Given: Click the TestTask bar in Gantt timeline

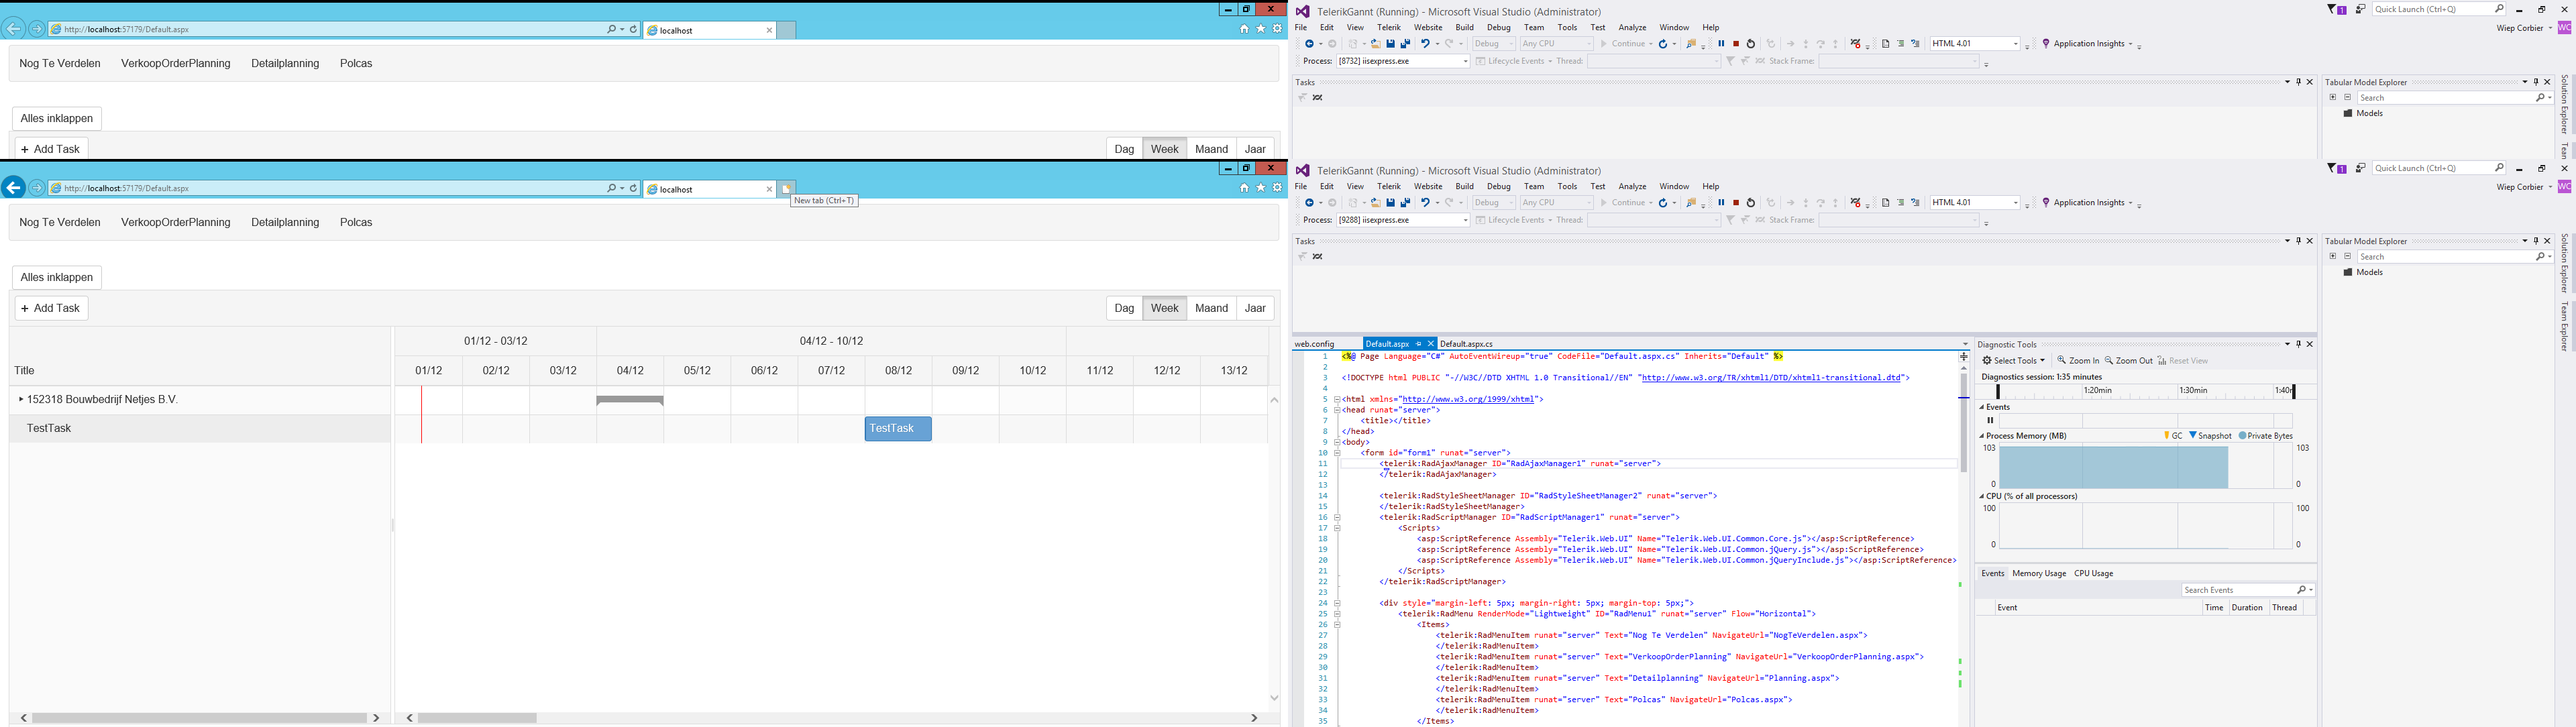Looking at the screenshot, I should tap(897, 429).
